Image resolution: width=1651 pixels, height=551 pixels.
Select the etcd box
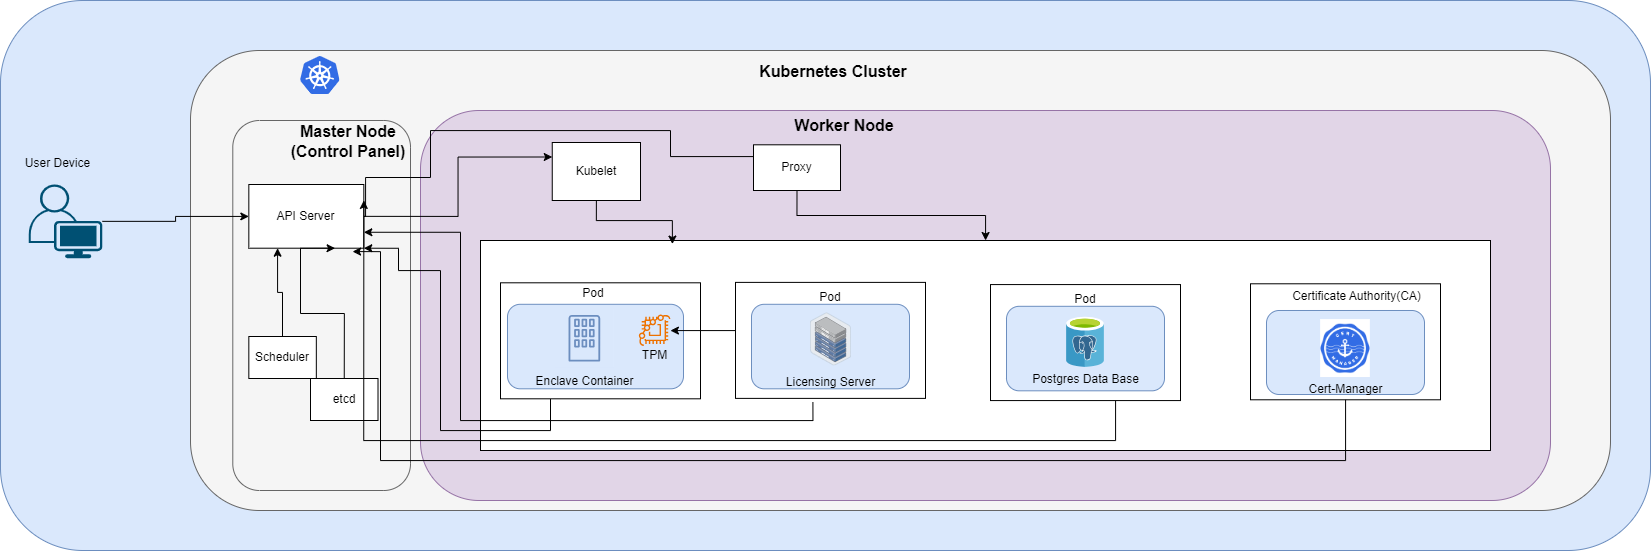[344, 399]
